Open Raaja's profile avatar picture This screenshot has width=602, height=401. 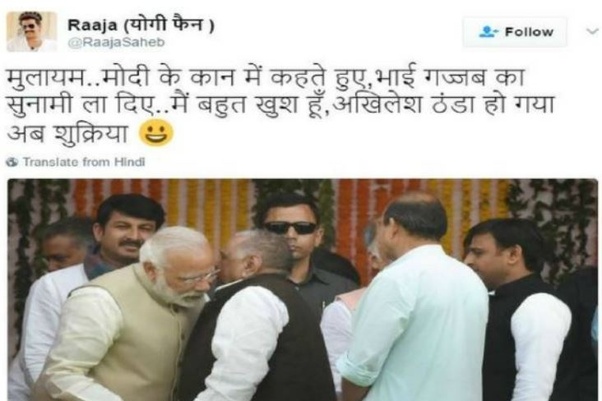[x=31, y=32]
